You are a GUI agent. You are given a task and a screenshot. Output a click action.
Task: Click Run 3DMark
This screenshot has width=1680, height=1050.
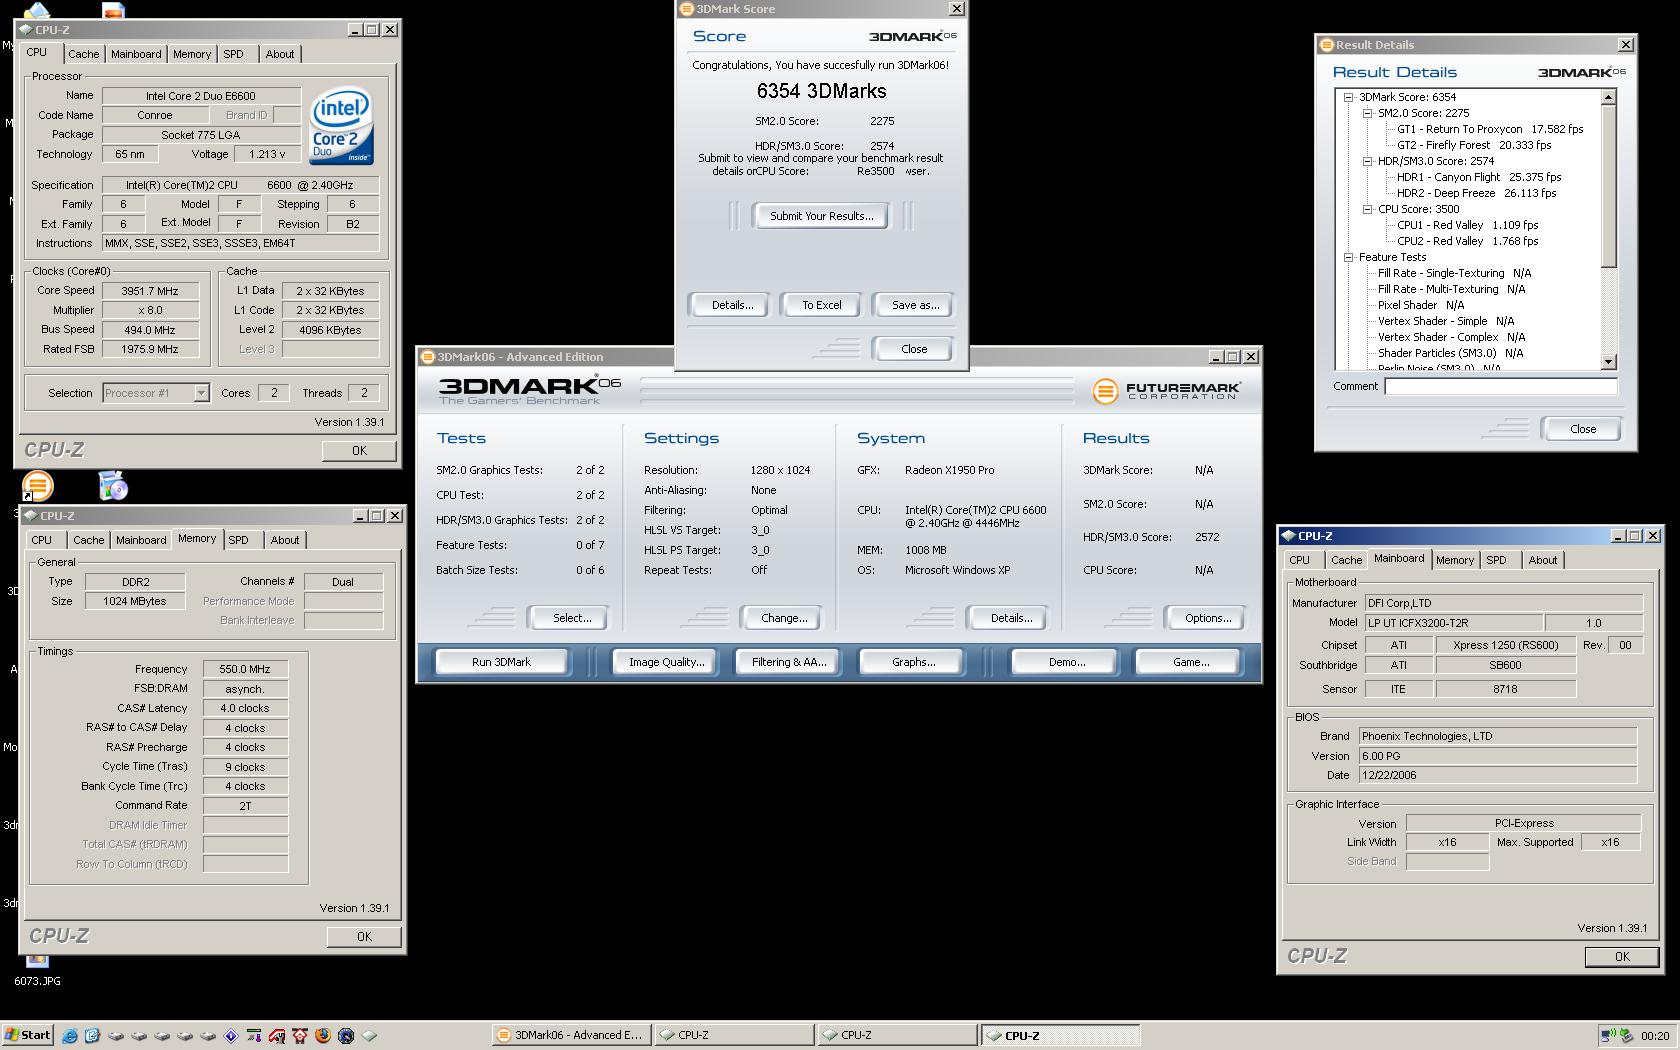pyautogui.click(x=501, y=662)
